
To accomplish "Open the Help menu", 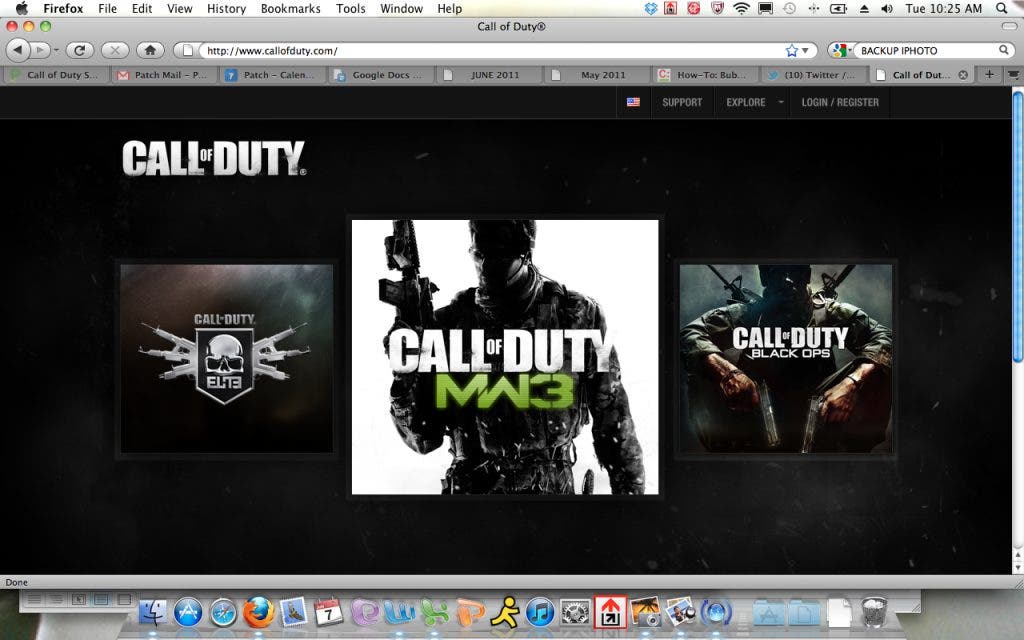I will pyautogui.click(x=449, y=8).
